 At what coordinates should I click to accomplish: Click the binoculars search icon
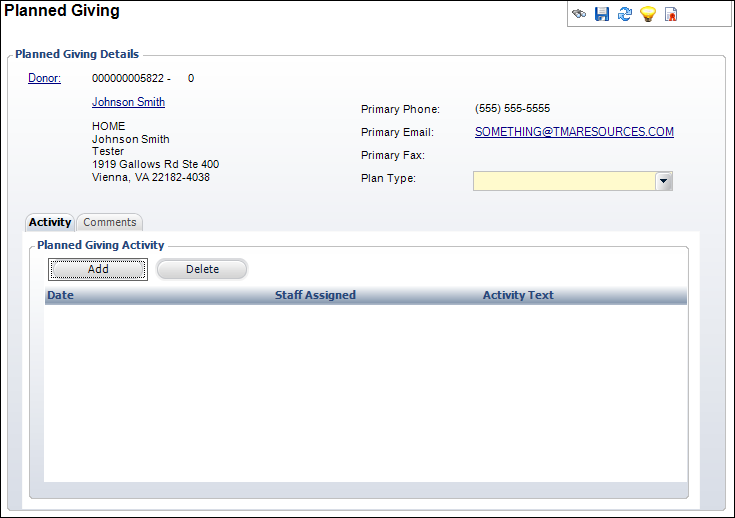[x=579, y=14]
